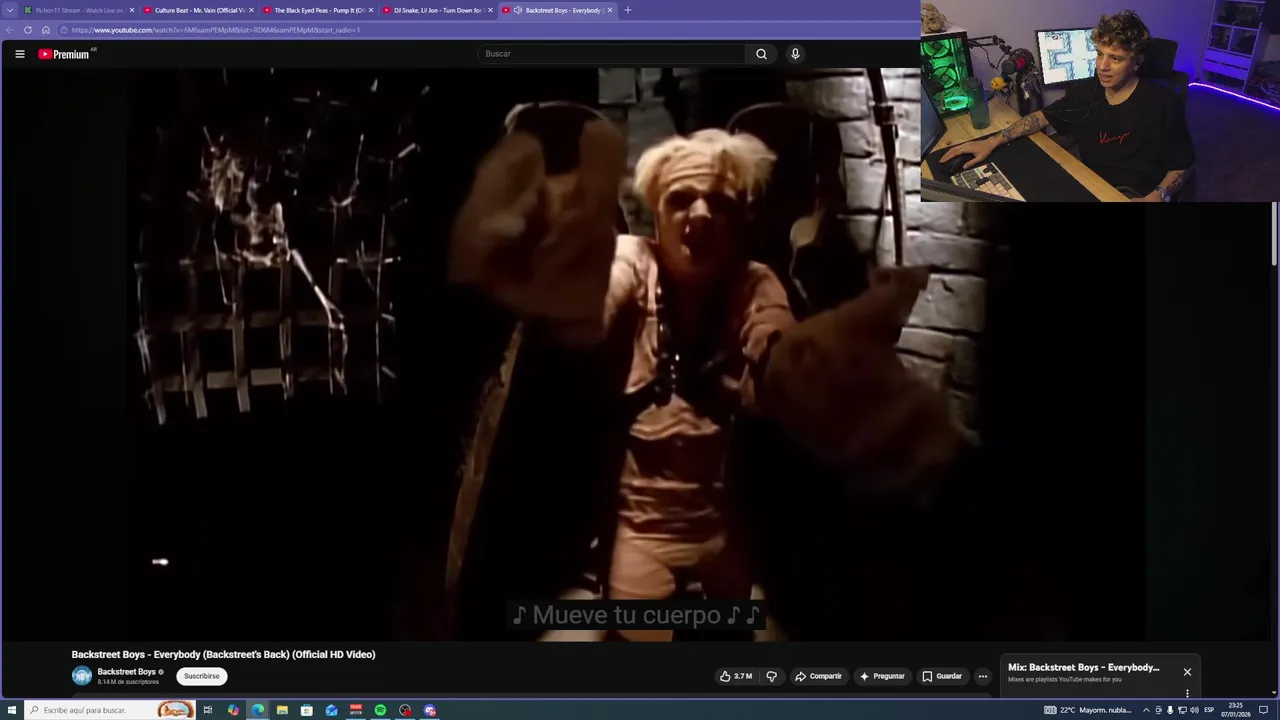Open File Explorer from the taskbar
This screenshot has height=720, width=1280.
(x=282, y=710)
